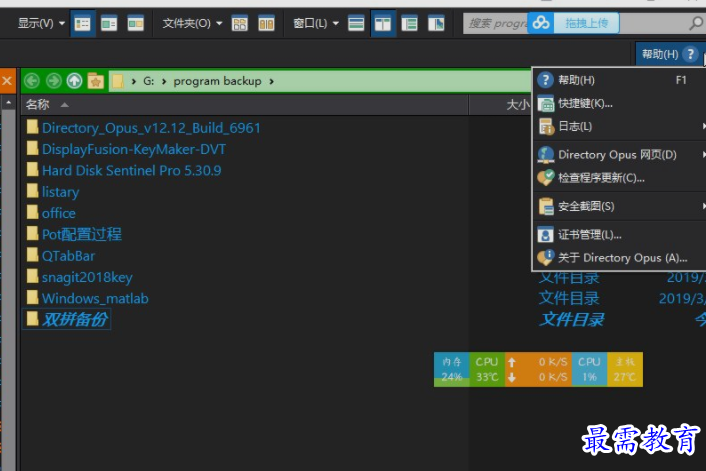Click the cloud upload icon

pos(541,23)
